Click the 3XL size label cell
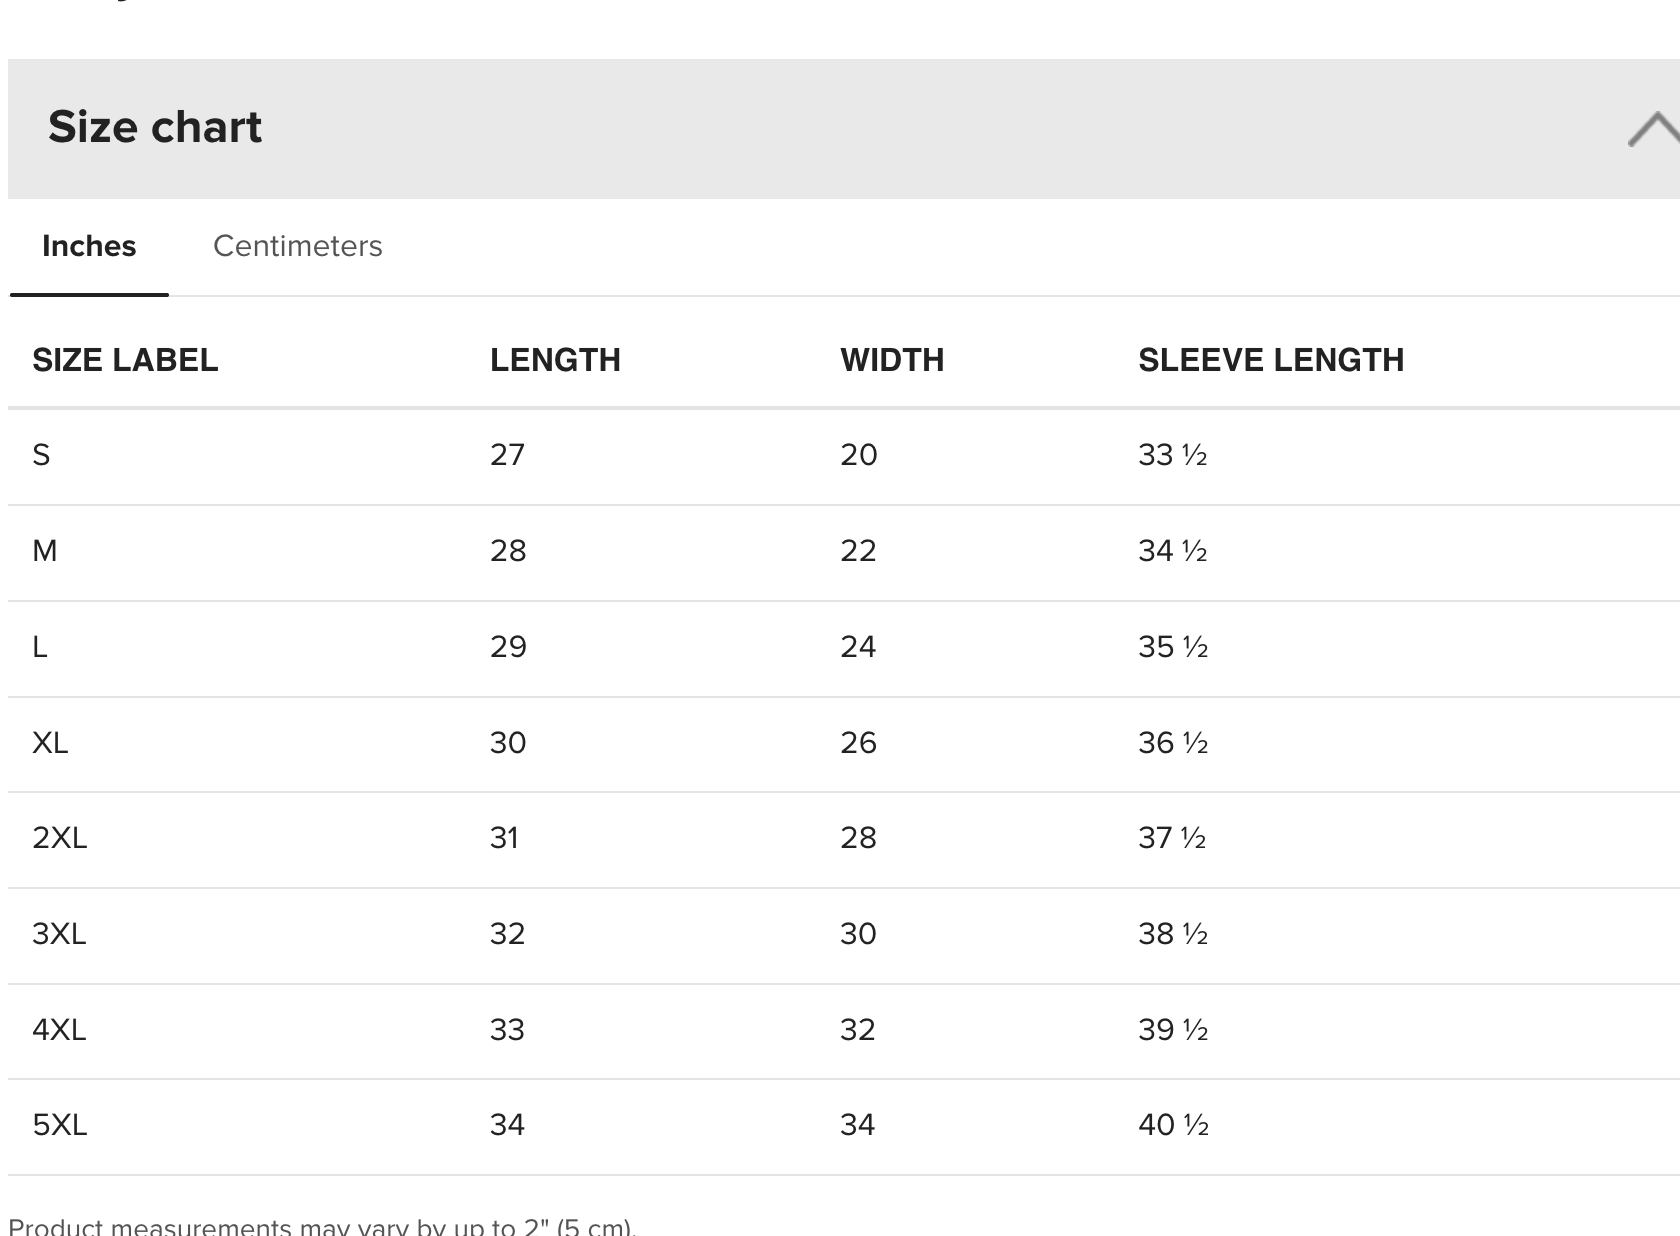Screen dimensions: 1680x1236 point(59,934)
